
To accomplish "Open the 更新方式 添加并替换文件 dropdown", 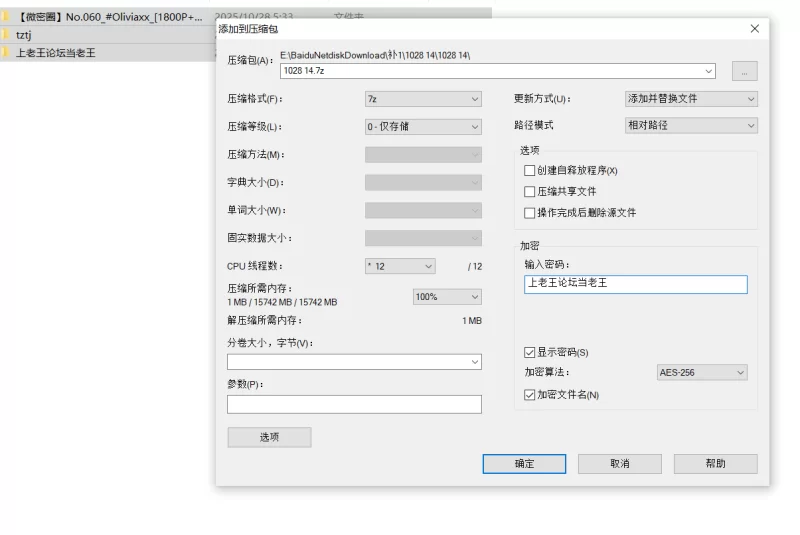I will pyautogui.click(x=691, y=99).
